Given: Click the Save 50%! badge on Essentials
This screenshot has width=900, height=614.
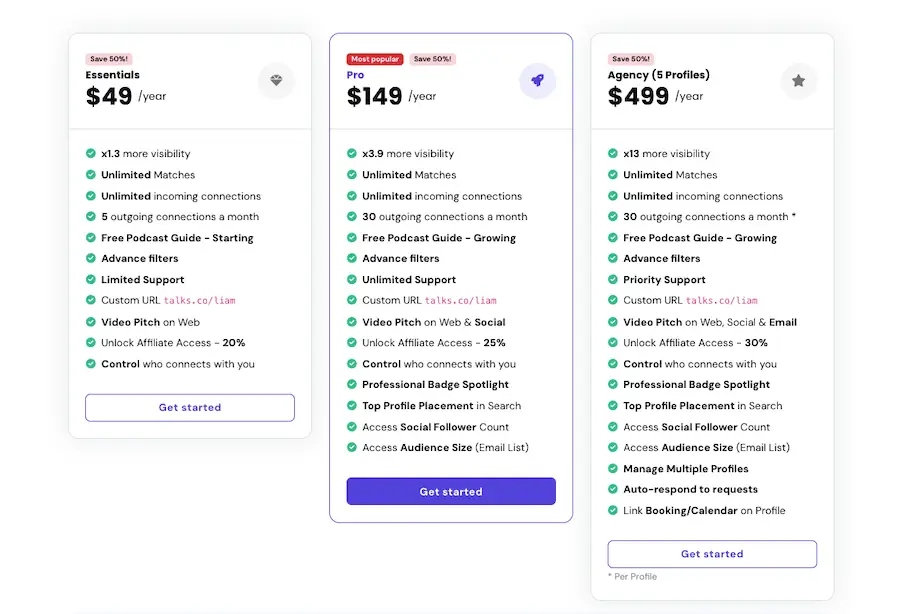Looking at the screenshot, I should [109, 59].
